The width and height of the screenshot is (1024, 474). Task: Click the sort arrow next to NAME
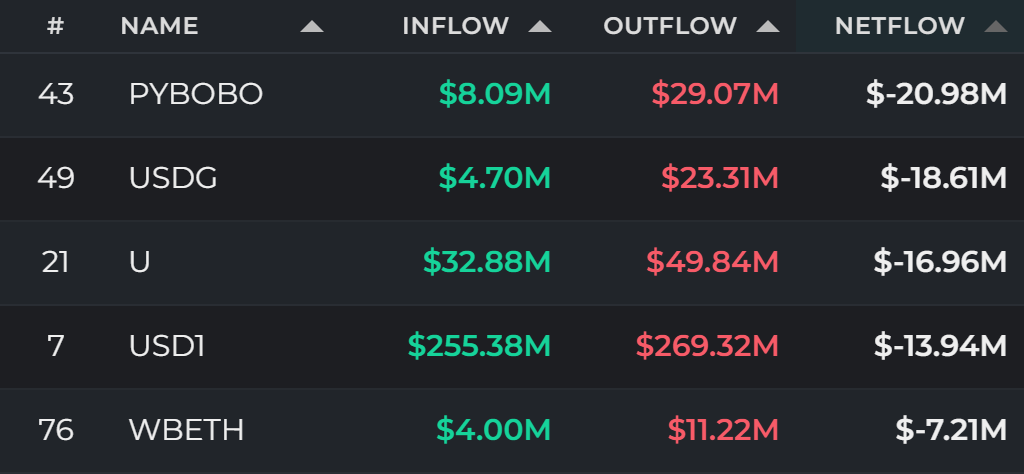pyautogui.click(x=312, y=27)
